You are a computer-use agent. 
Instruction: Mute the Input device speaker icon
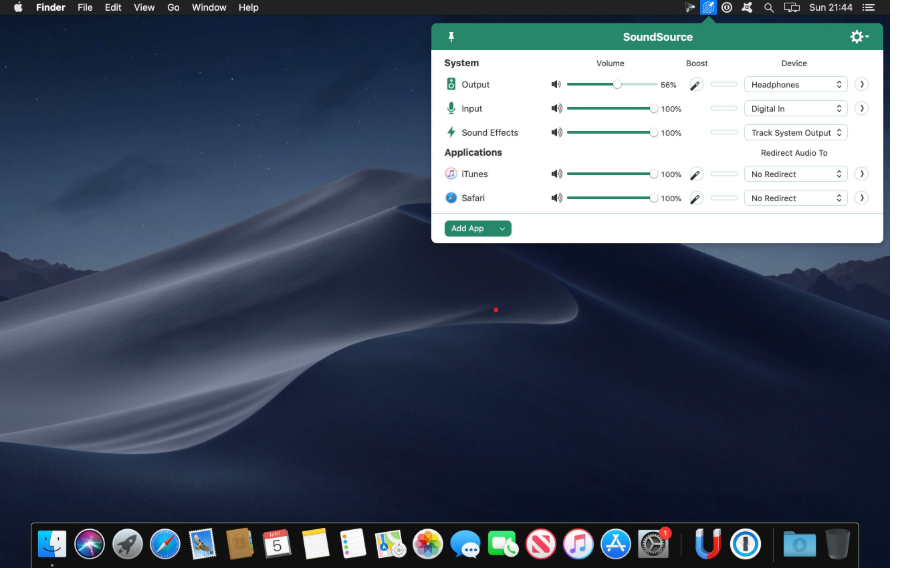(557, 109)
